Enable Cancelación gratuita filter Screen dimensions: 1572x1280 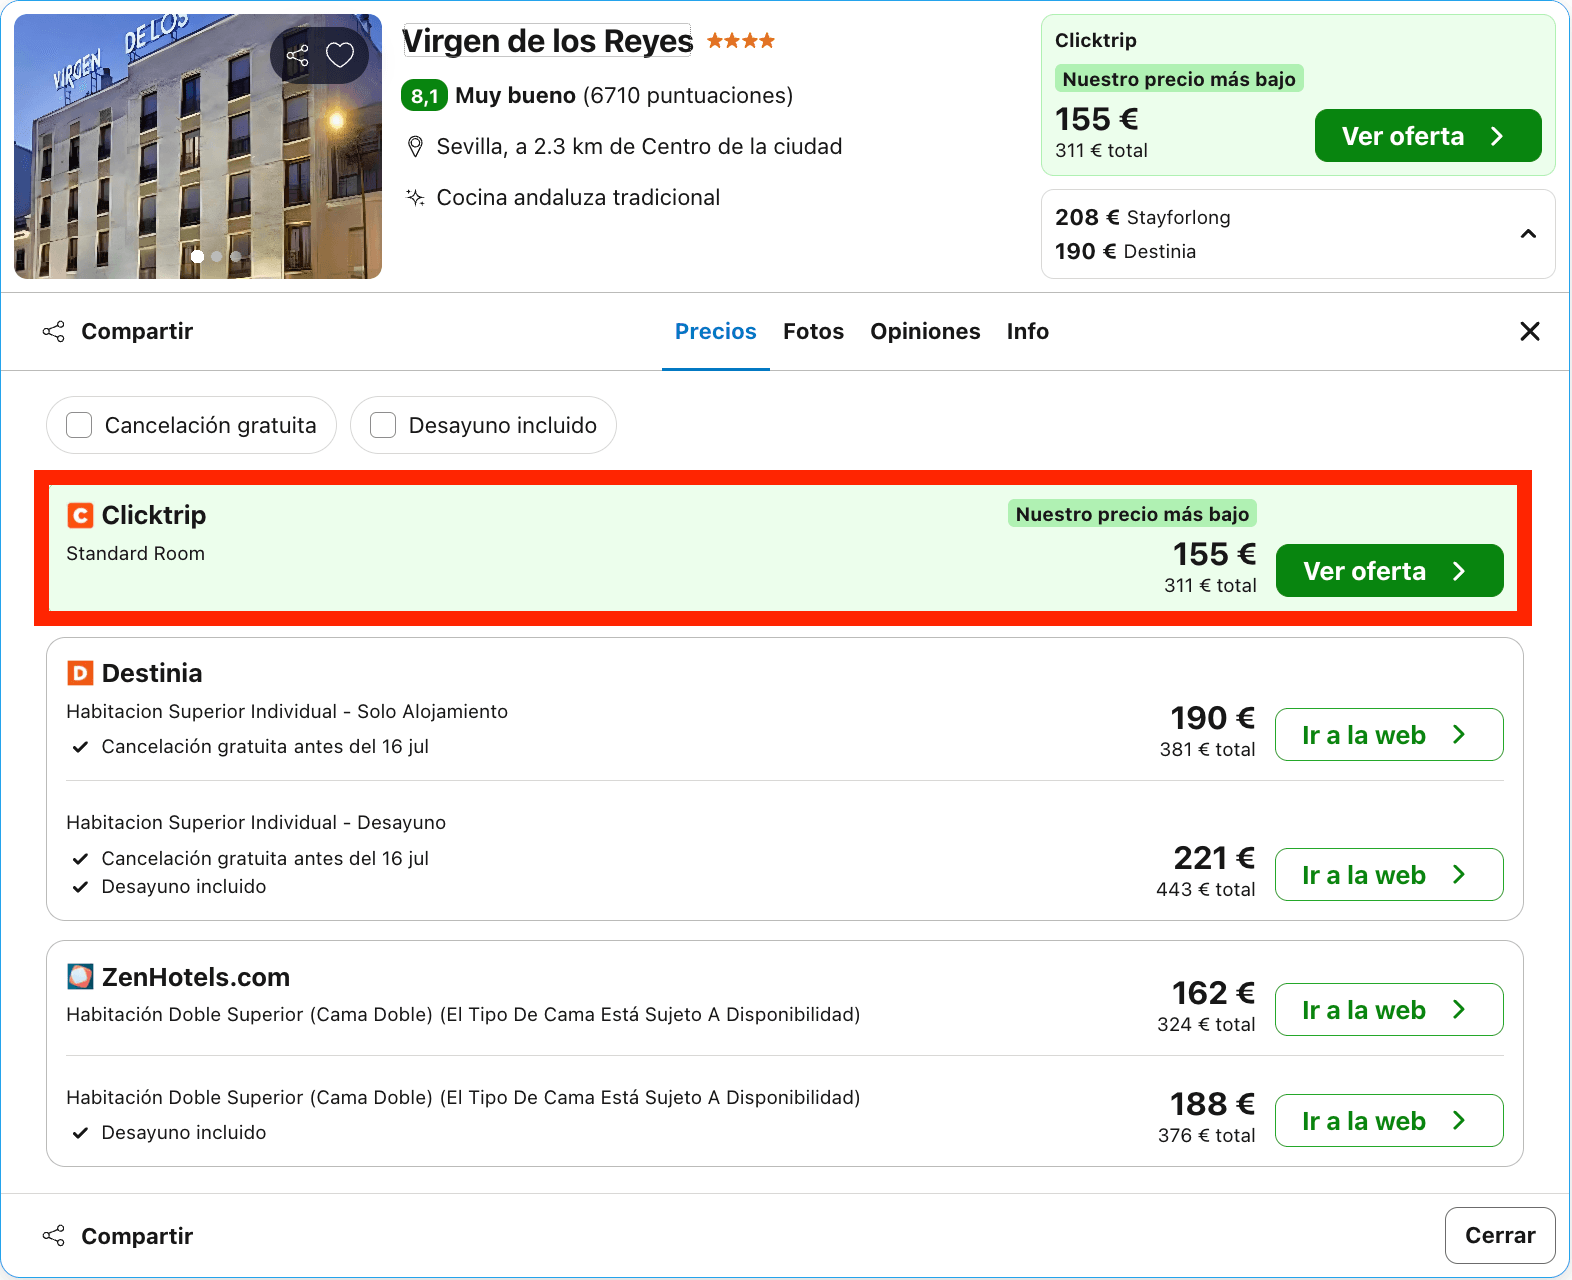(x=191, y=425)
